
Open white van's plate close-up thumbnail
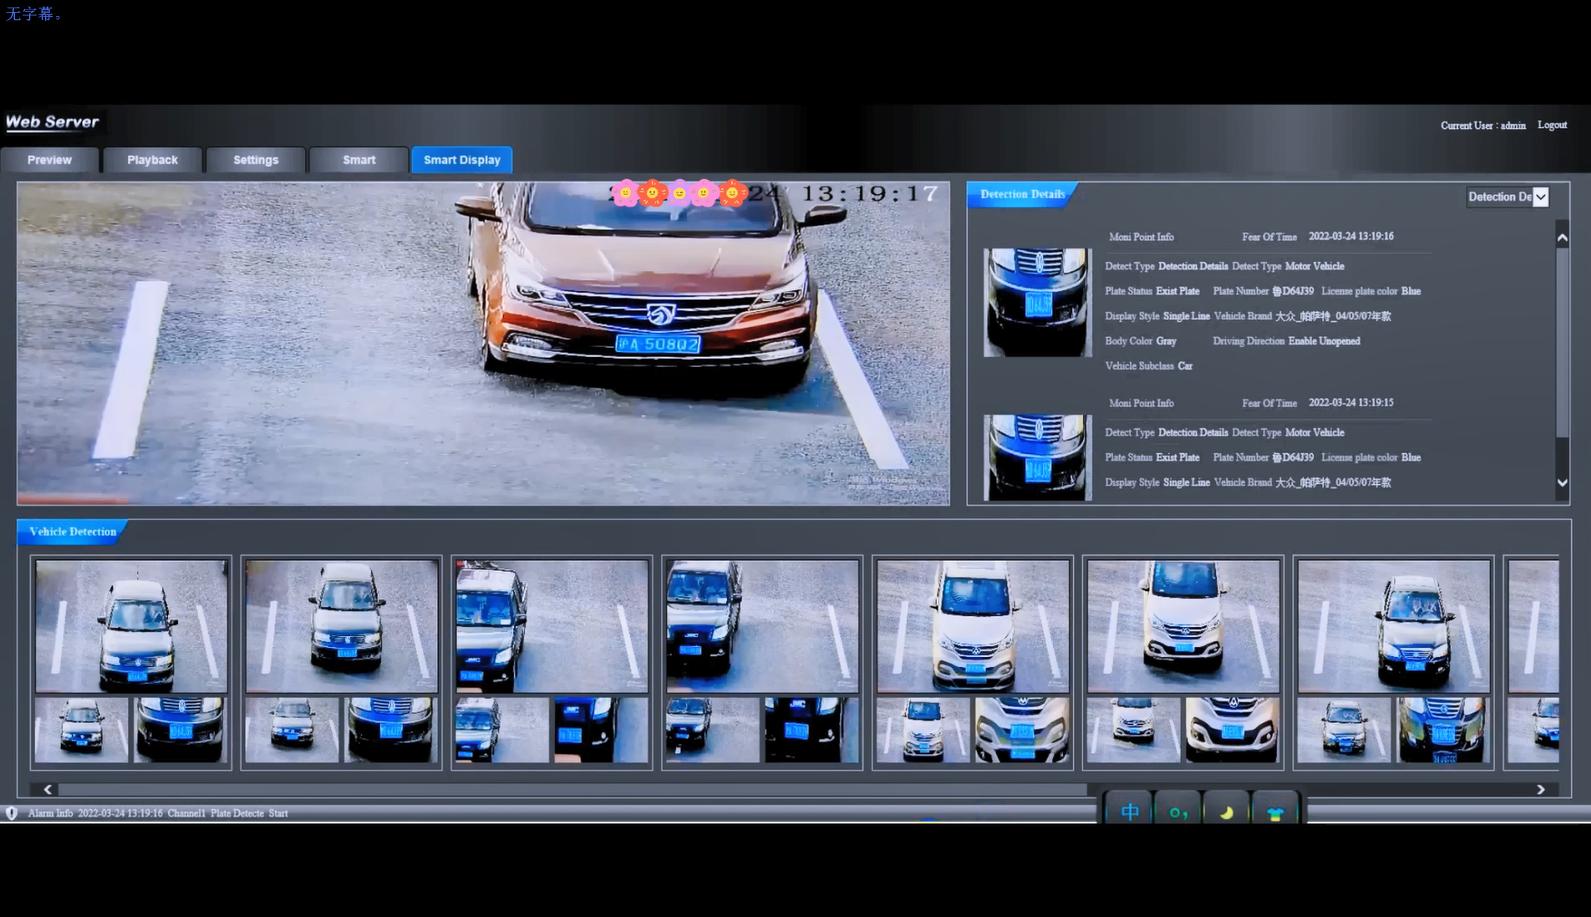[1021, 730]
